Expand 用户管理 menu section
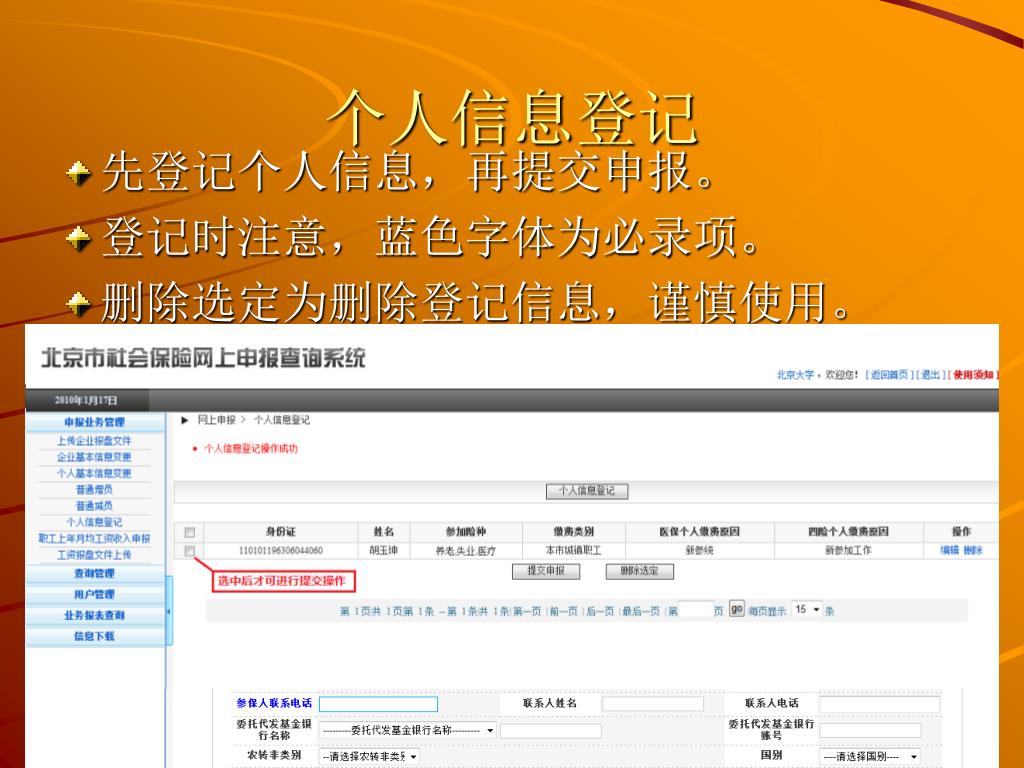Screen dimensions: 1024x768 pyautogui.click(x=95, y=594)
